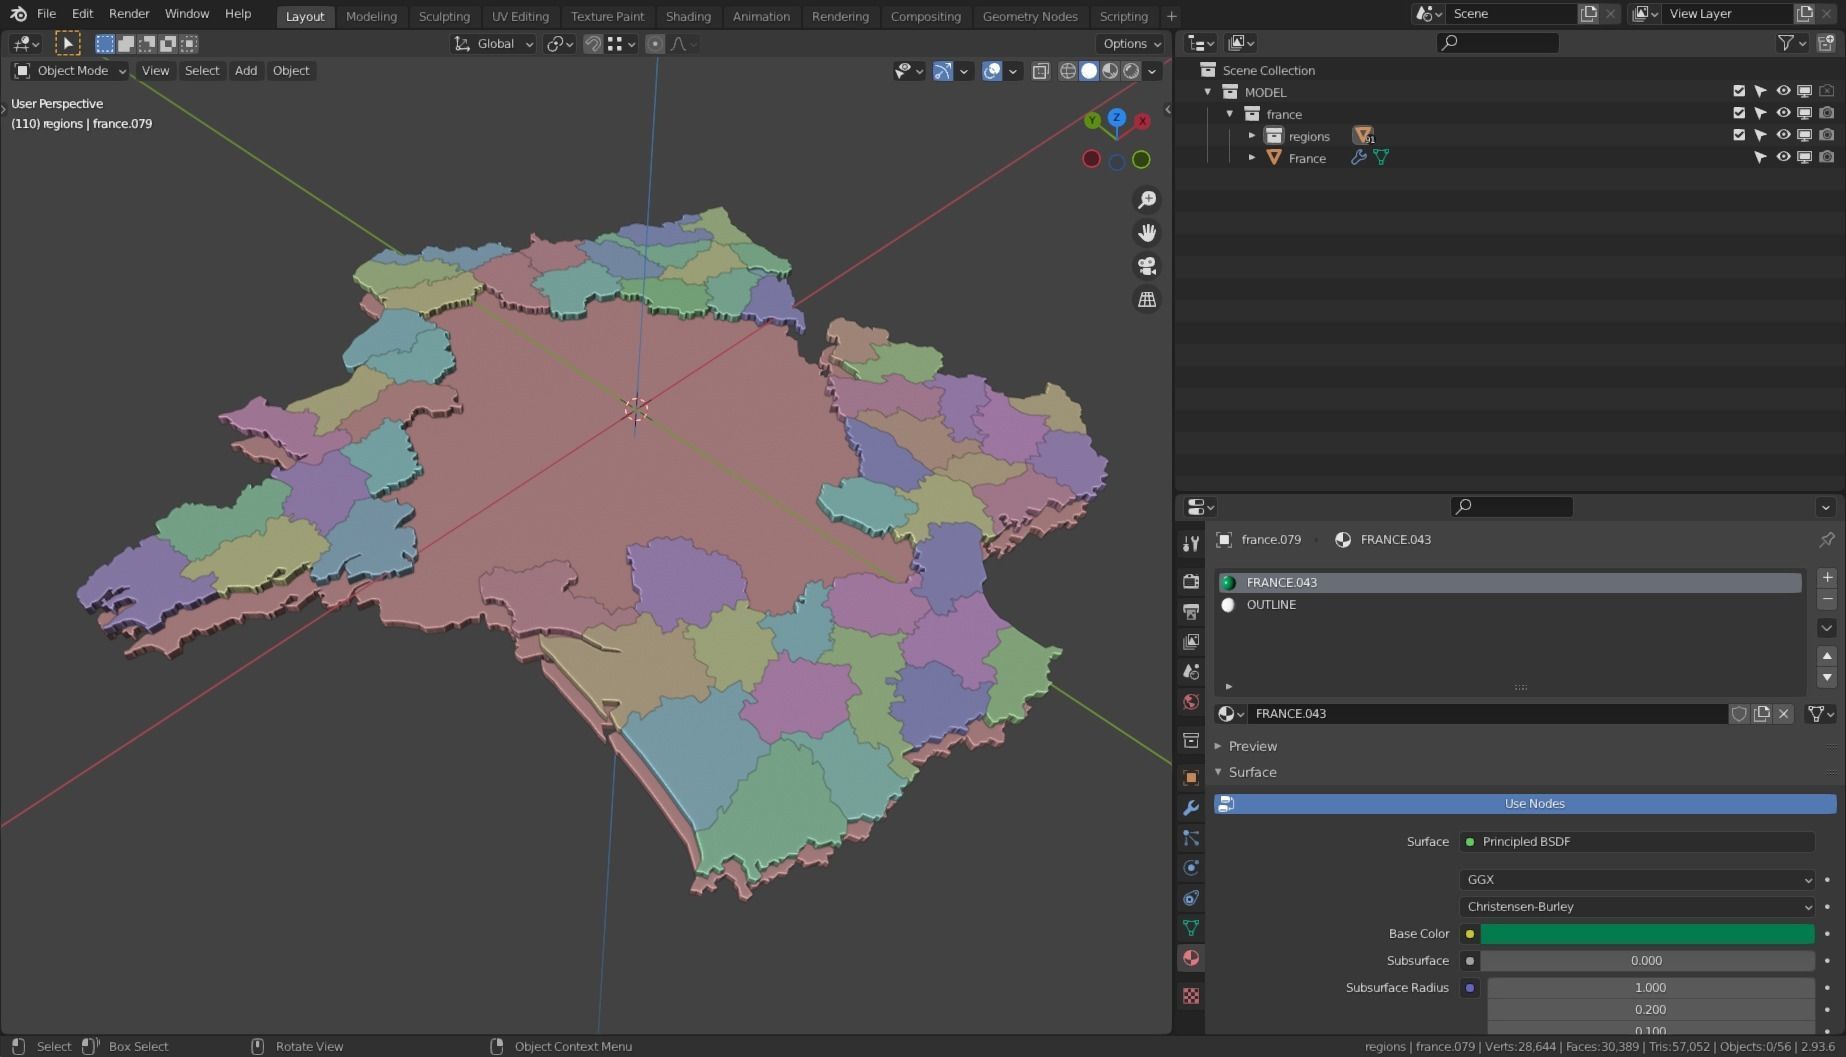Open the Tool properties tab

point(1190,543)
